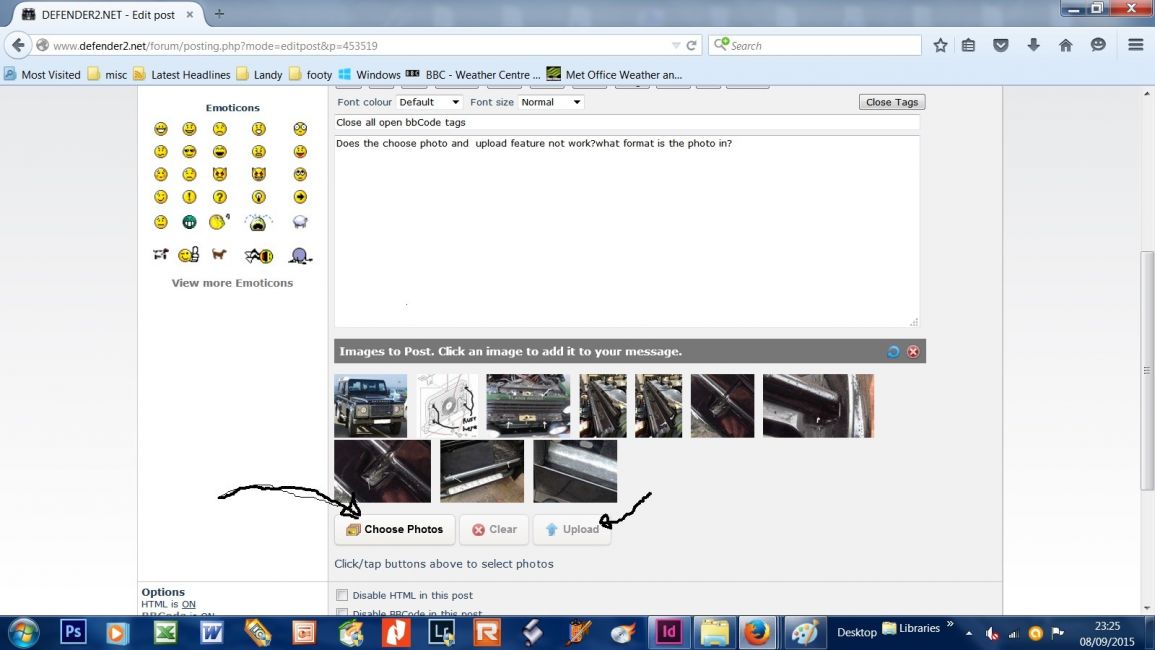Insert the arrow emoticon
The image size is (1155, 650).
click(x=300, y=197)
